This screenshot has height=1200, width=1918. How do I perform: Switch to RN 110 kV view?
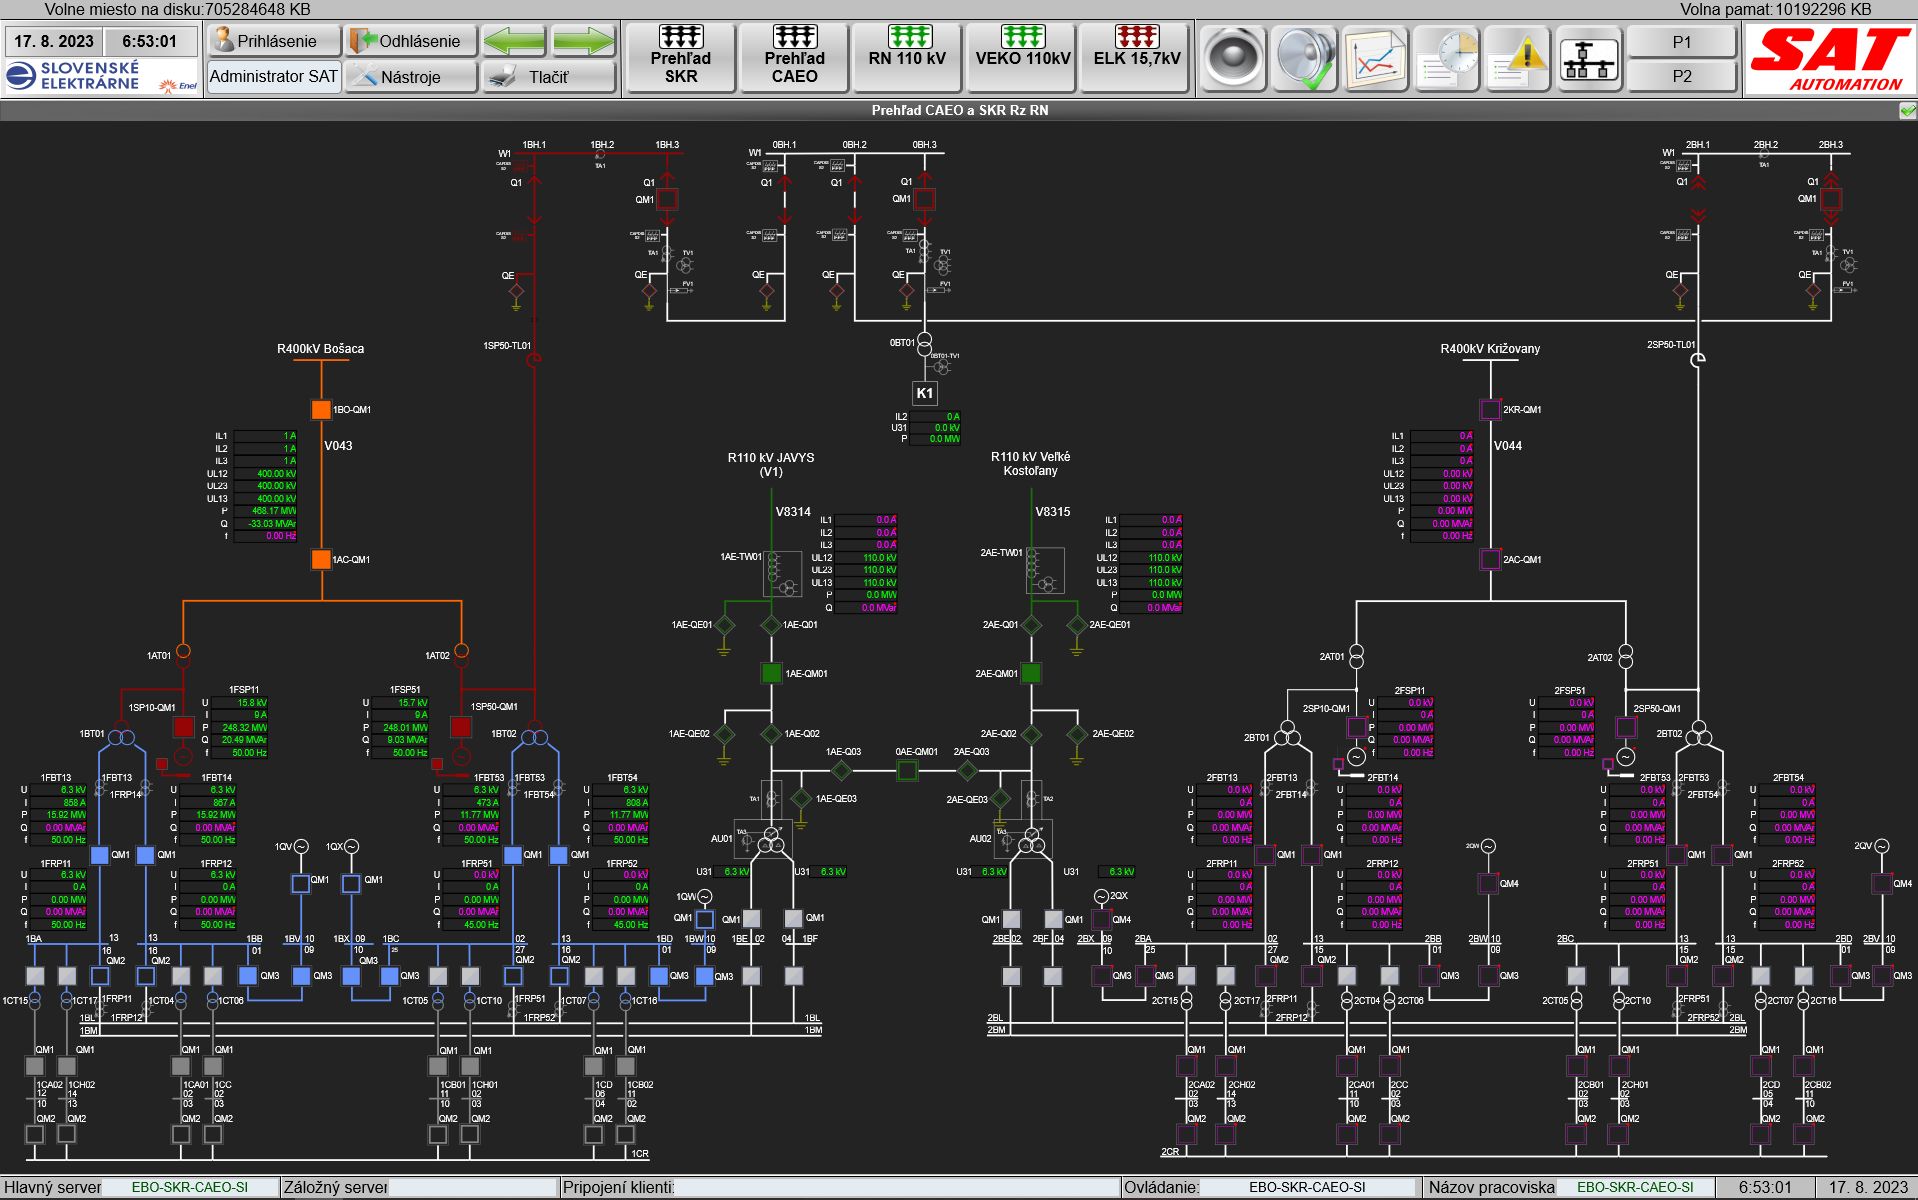coord(908,58)
